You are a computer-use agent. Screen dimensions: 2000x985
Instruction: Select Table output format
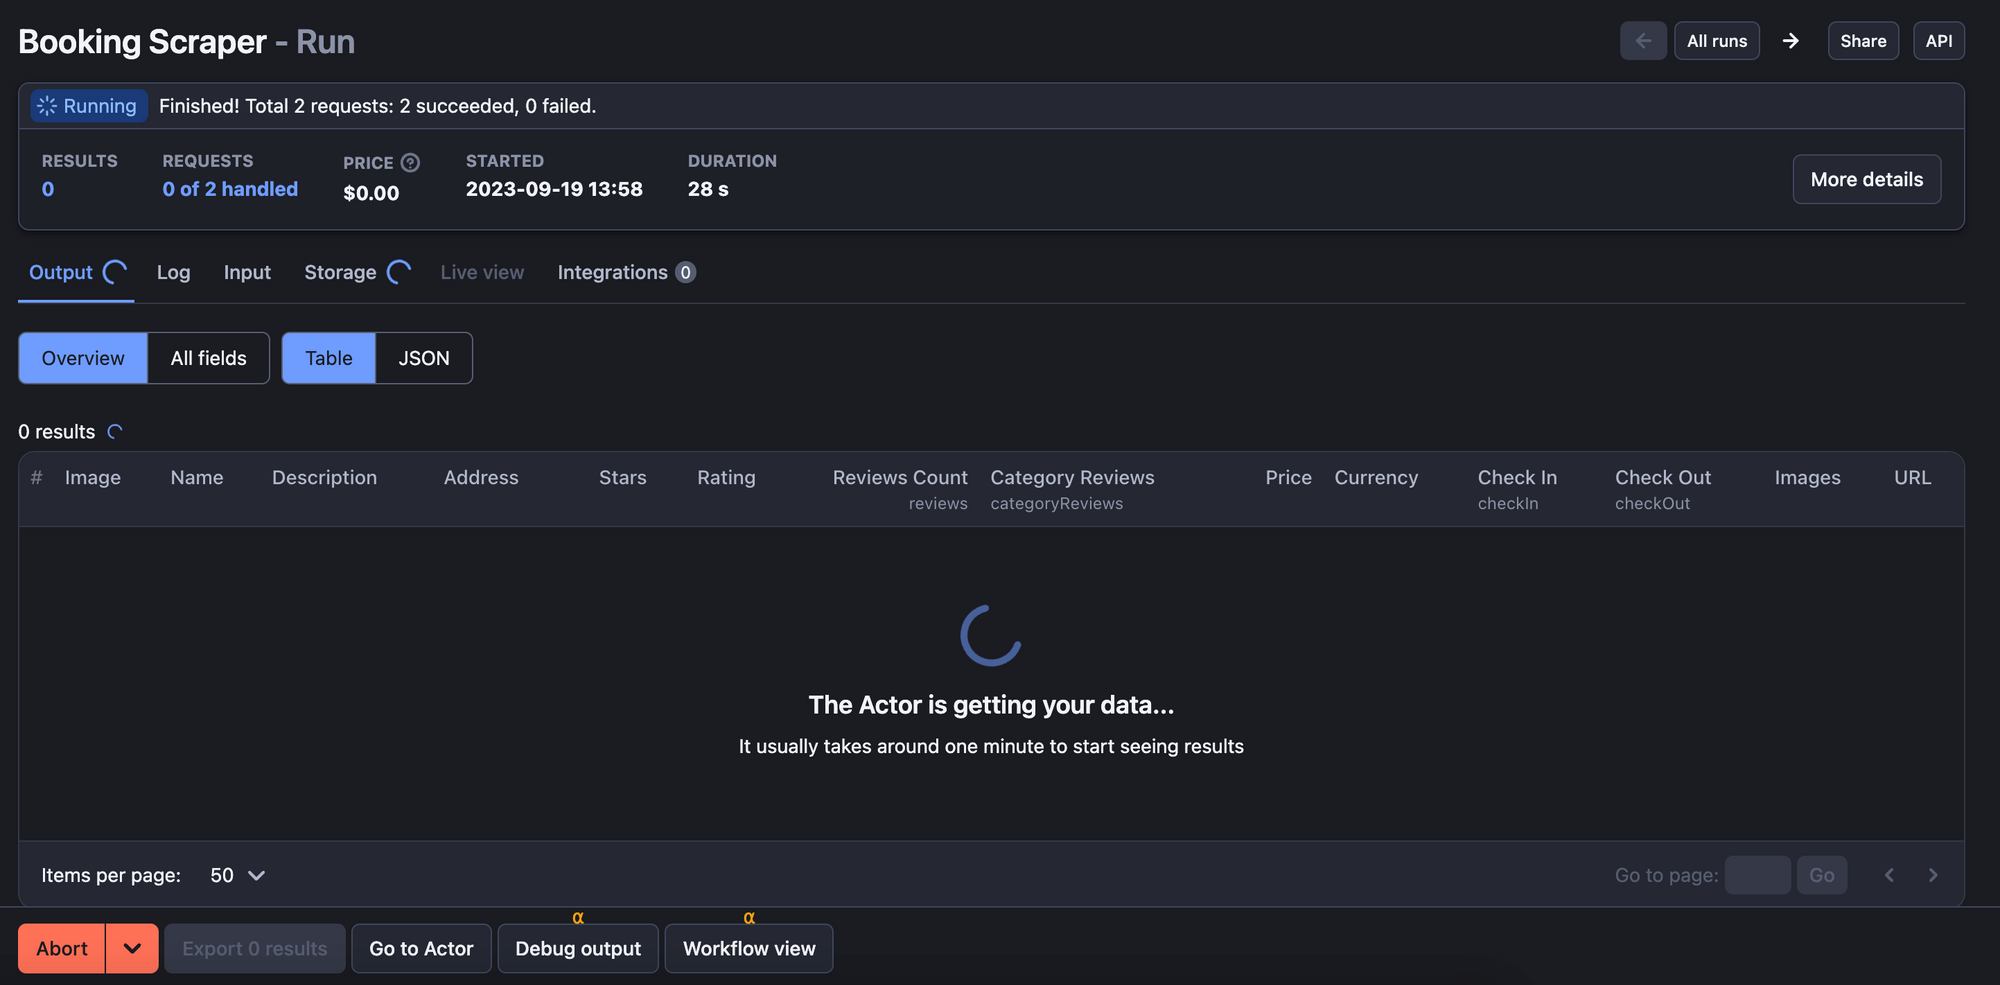point(329,358)
